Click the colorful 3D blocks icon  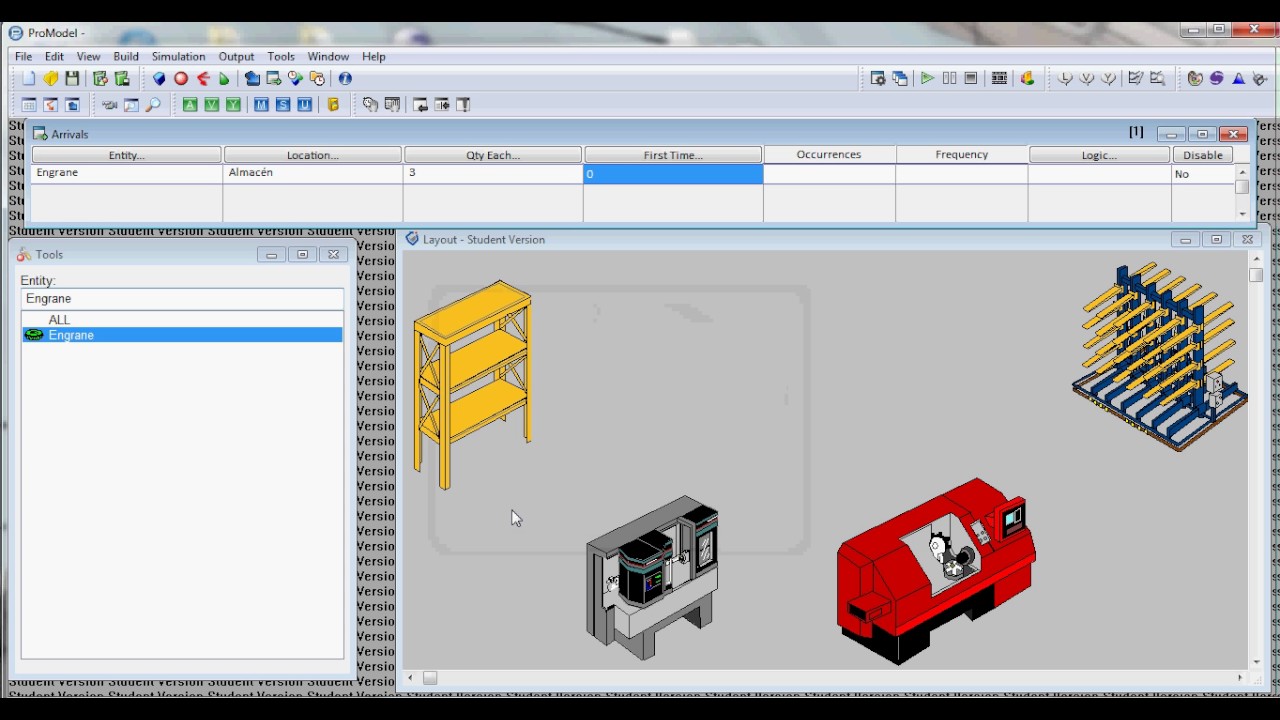[1027, 78]
